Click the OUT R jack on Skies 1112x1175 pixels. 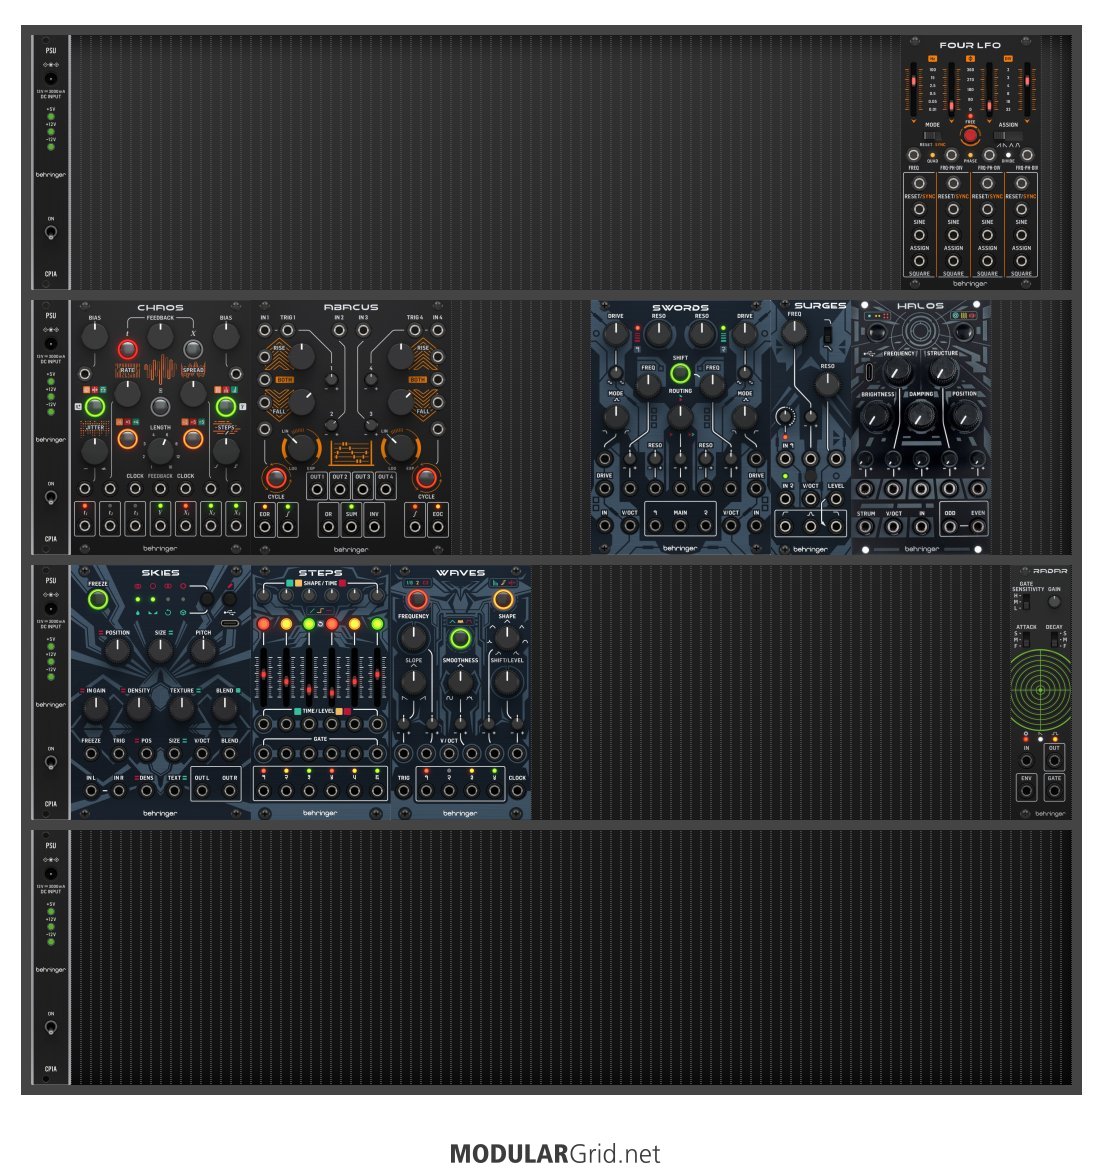click(230, 791)
